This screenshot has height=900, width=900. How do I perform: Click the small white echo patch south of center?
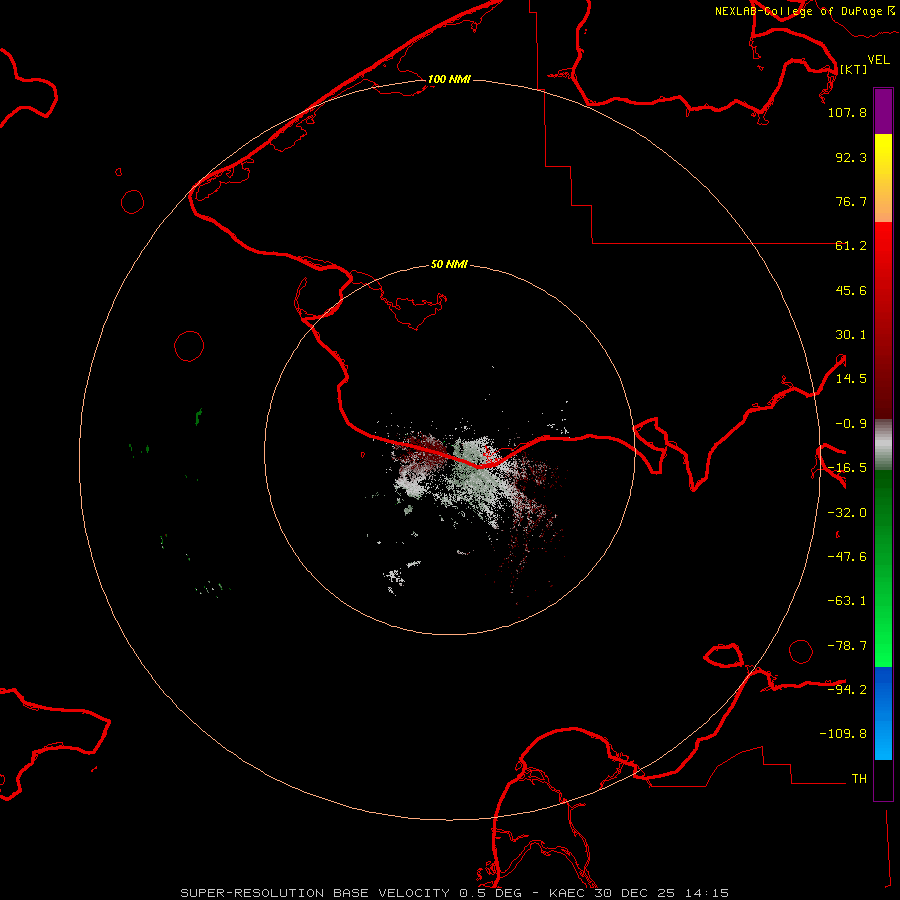click(394, 576)
